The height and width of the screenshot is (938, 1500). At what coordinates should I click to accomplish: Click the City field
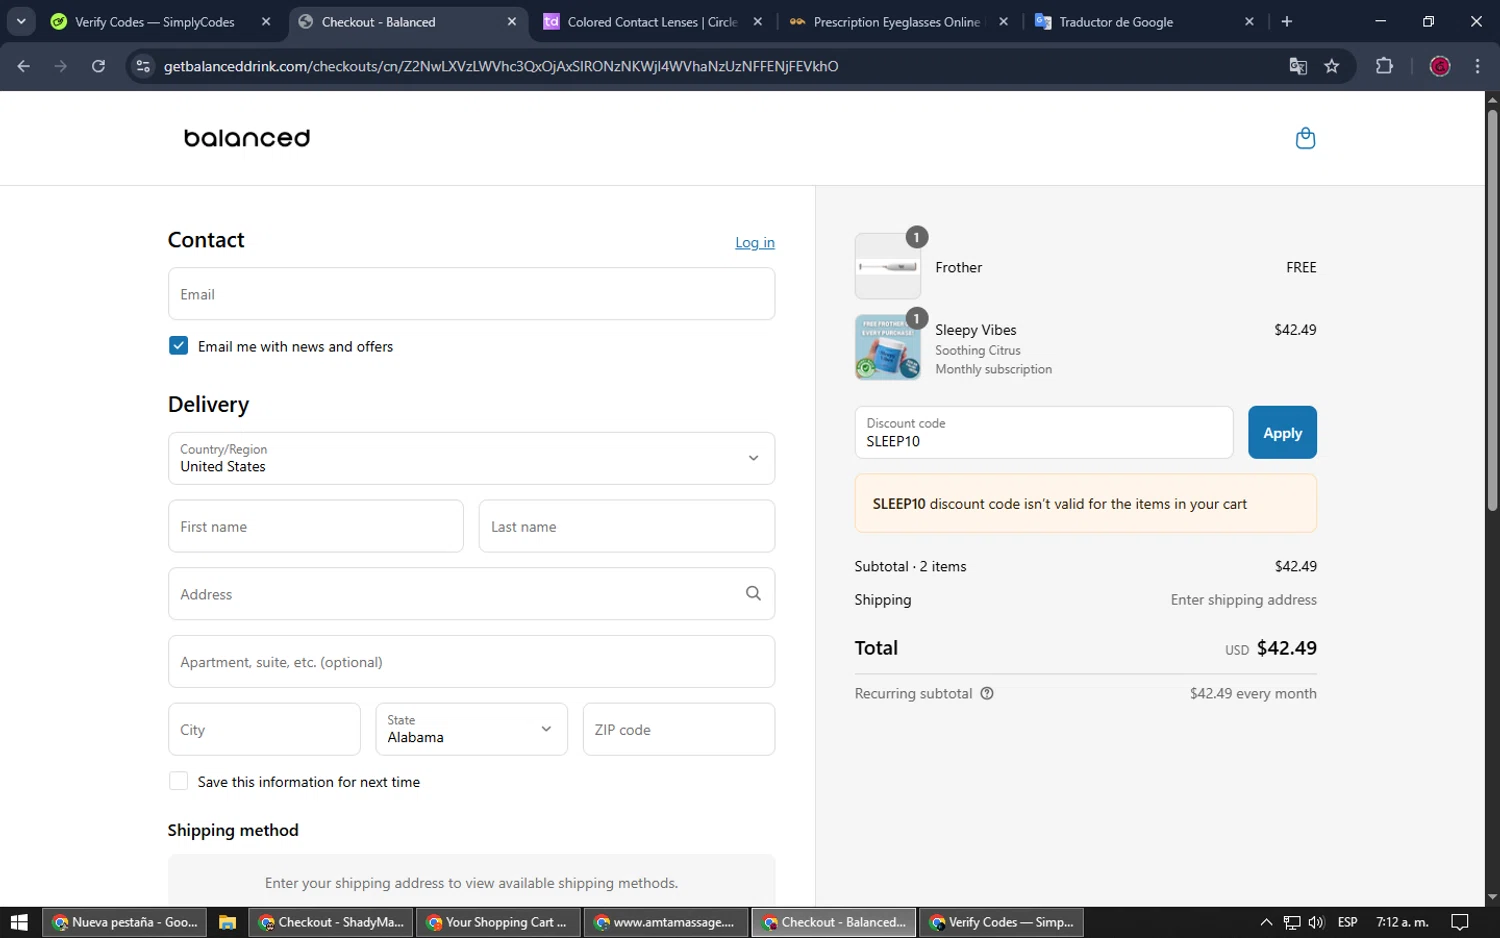click(x=264, y=729)
